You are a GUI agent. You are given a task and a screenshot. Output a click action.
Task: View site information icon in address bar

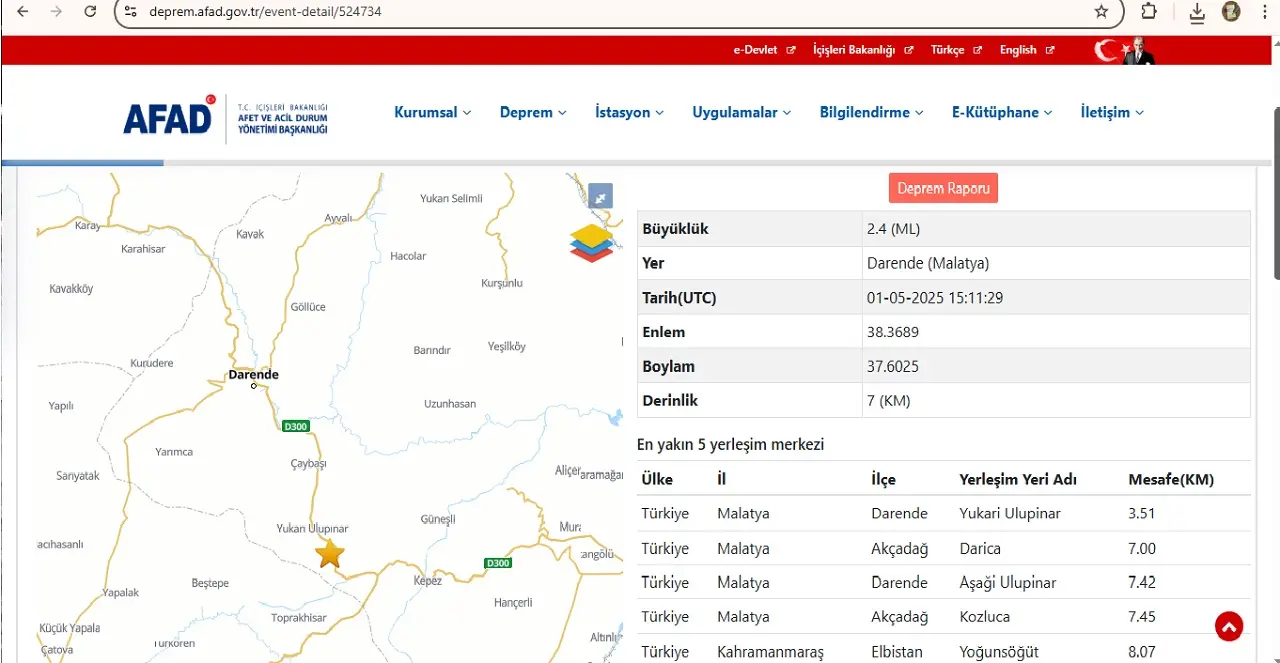[x=131, y=12]
